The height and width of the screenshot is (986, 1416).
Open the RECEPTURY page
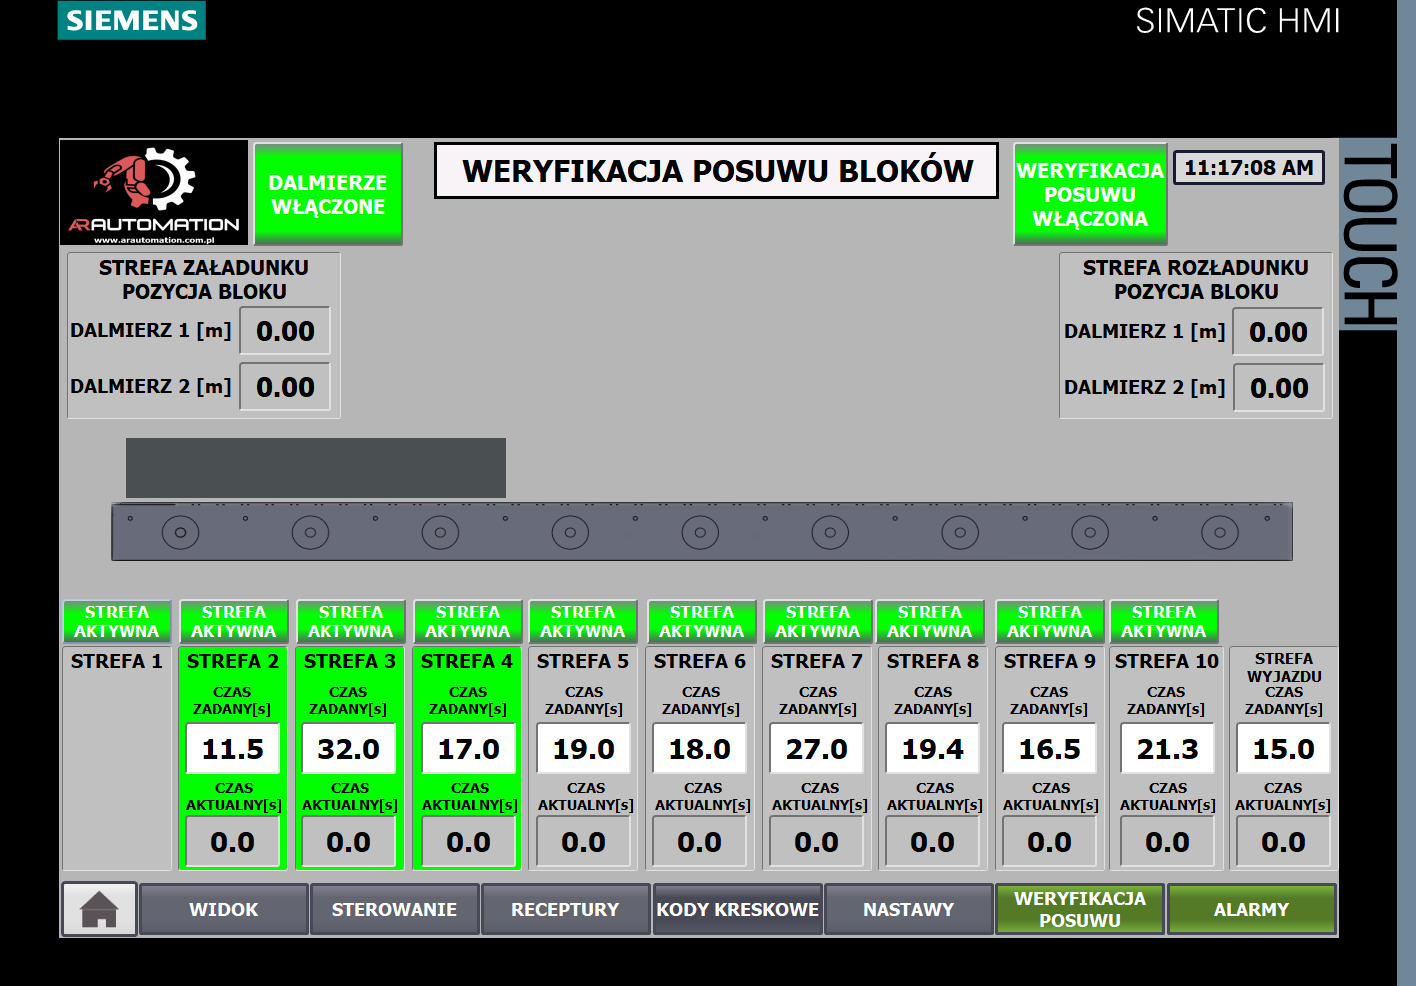pyautogui.click(x=565, y=908)
